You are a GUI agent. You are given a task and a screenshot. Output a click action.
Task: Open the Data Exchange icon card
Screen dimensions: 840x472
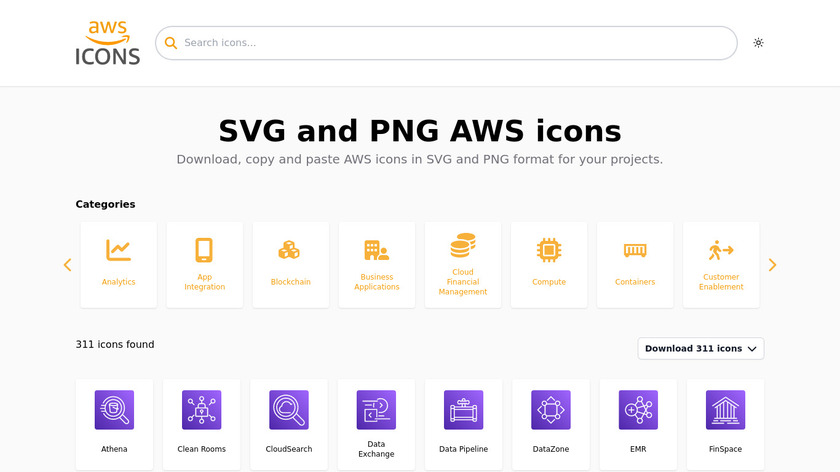(376, 425)
